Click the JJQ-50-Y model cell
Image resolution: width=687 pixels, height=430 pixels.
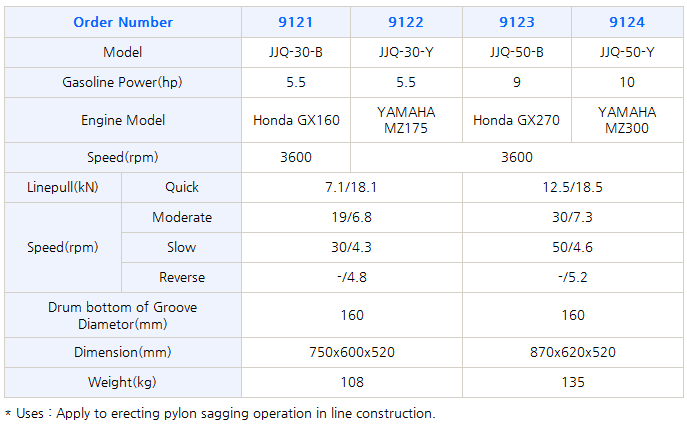[626, 52]
